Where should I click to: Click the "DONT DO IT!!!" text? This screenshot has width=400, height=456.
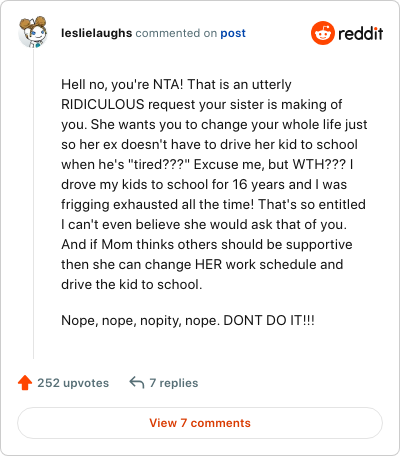point(269,320)
